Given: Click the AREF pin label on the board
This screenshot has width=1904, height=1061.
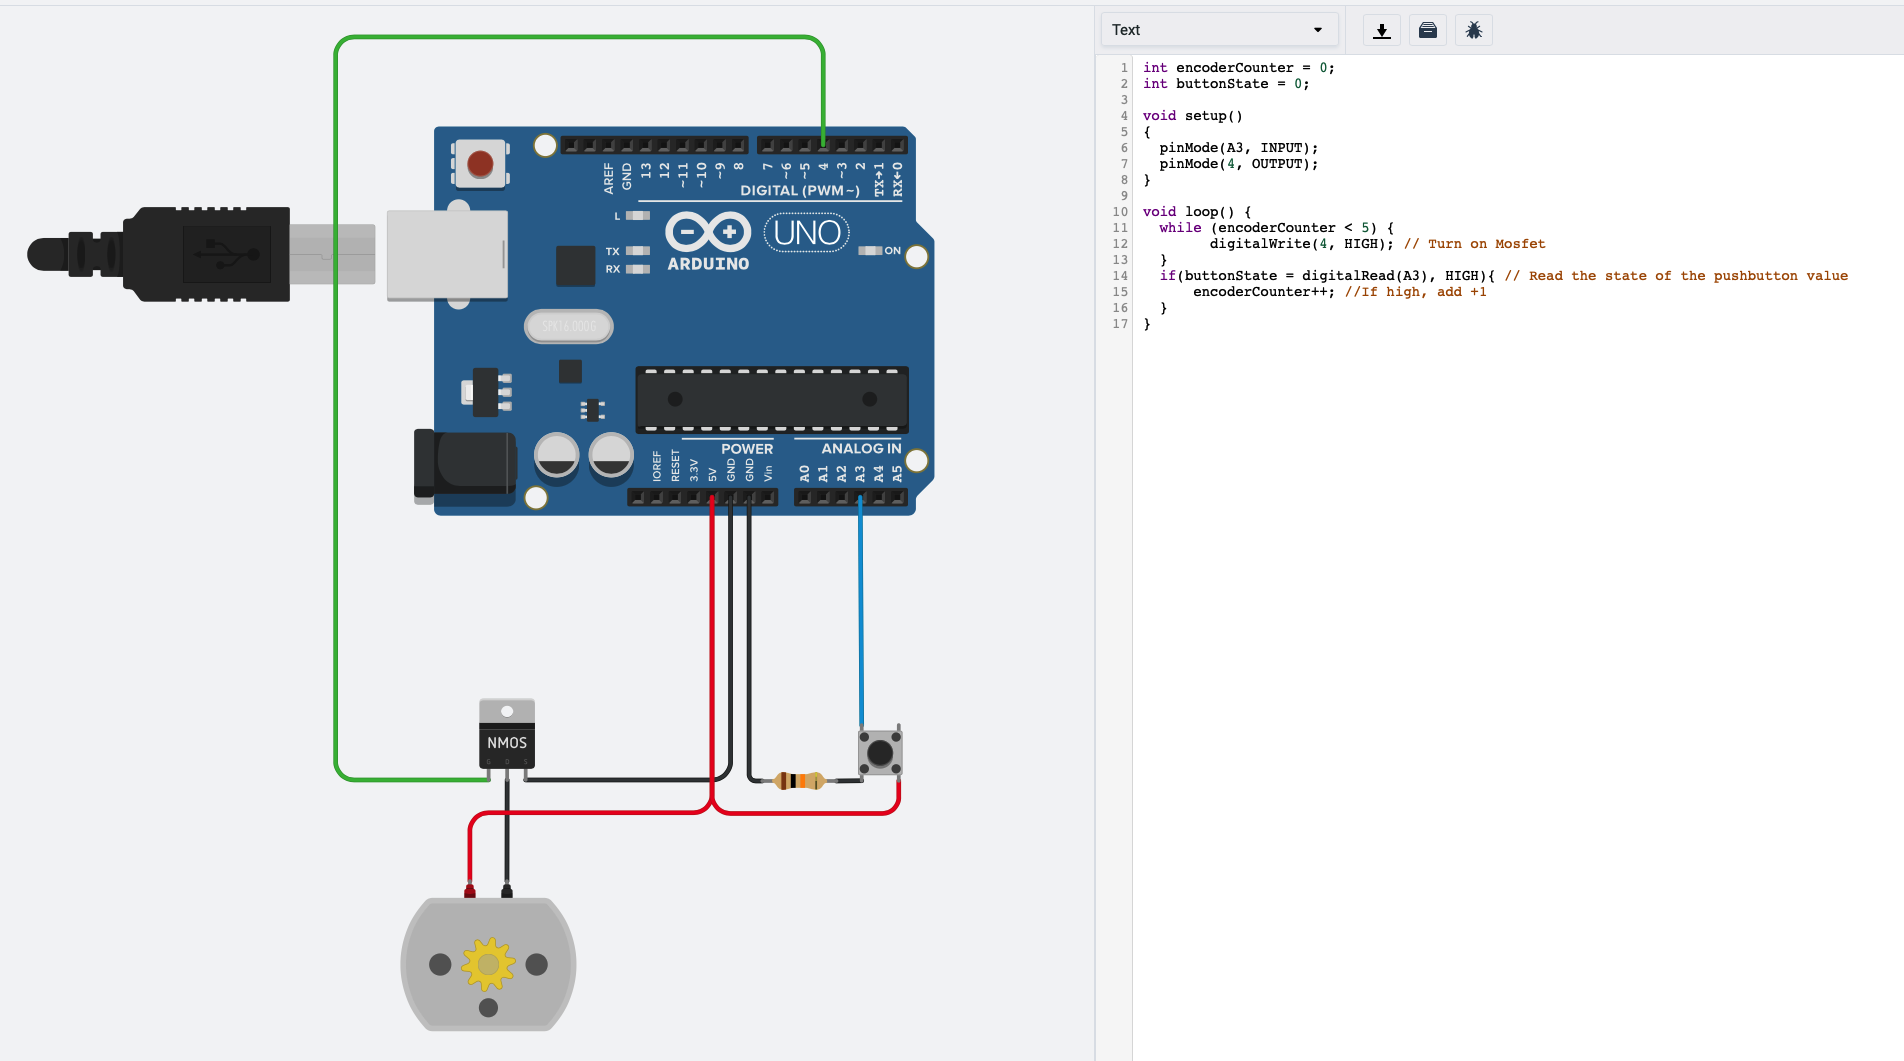Looking at the screenshot, I should click(609, 178).
